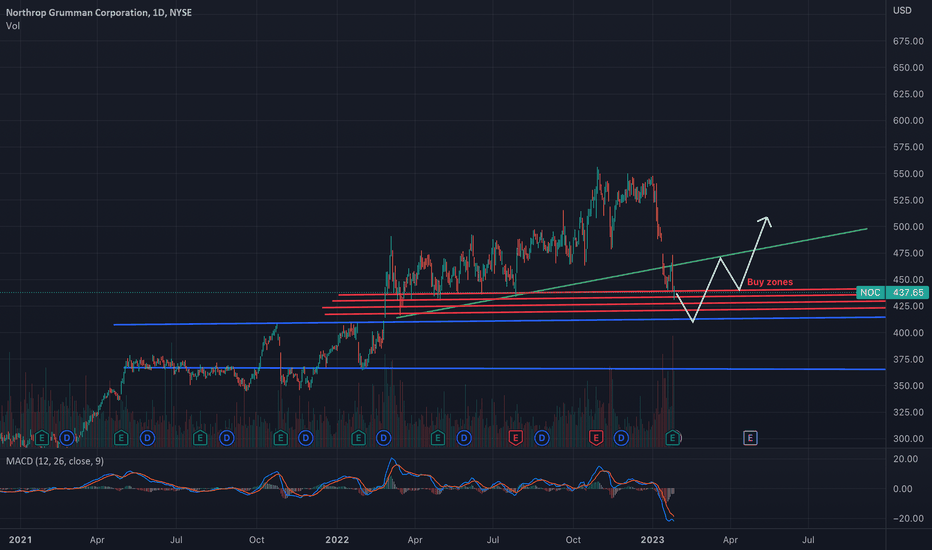This screenshot has height=550, width=932.
Task: Click the 350.00 price axis label
Action: click(908, 385)
